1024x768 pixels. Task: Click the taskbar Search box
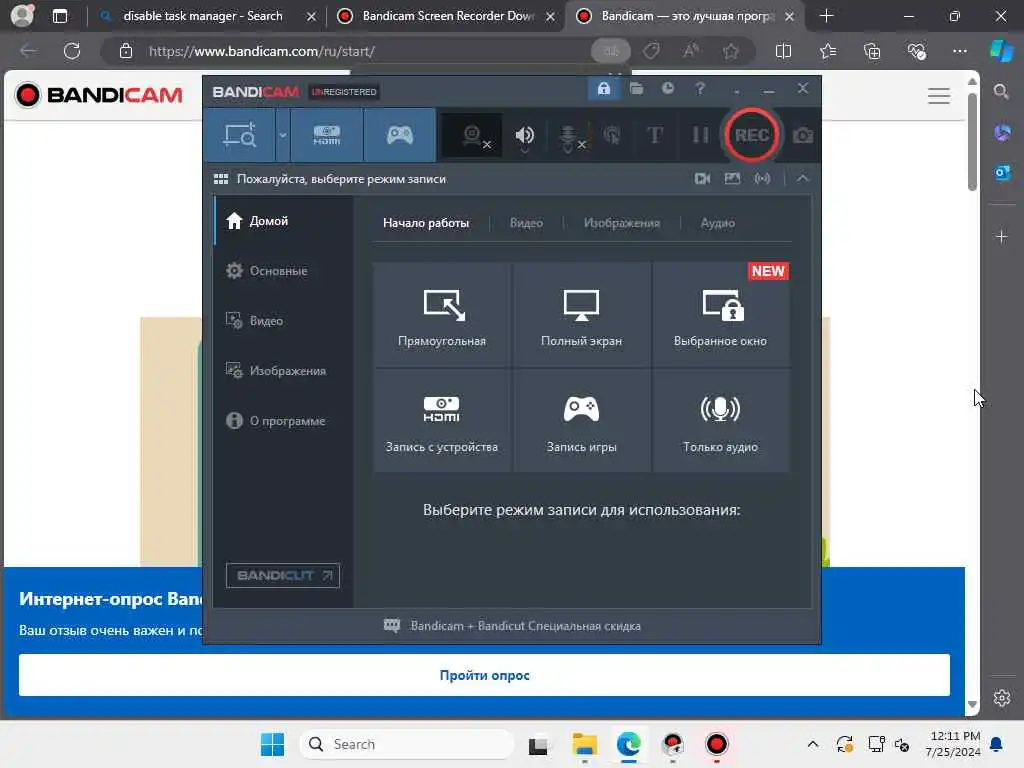tap(407, 744)
